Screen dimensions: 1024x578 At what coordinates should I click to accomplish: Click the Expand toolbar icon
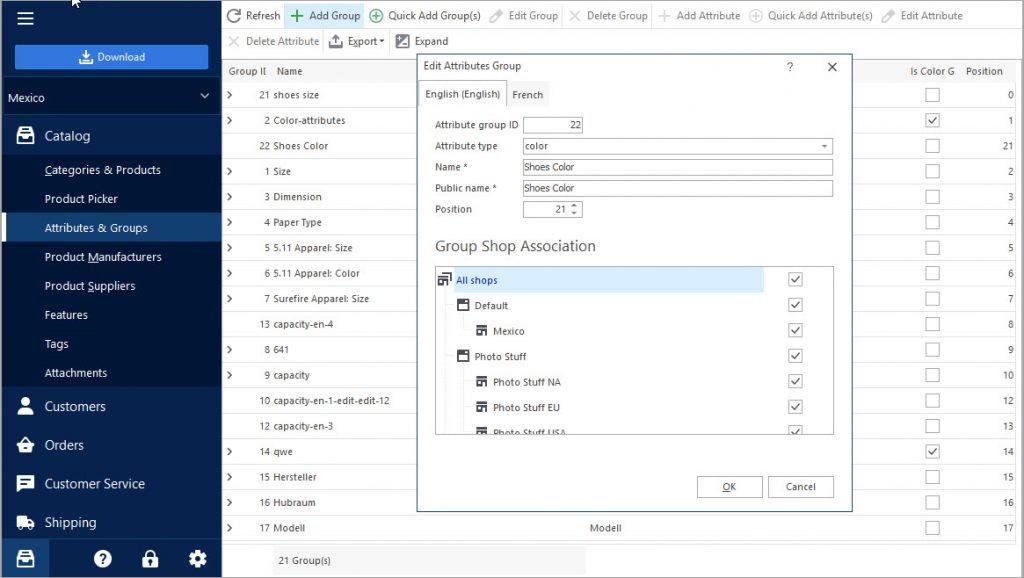point(403,41)
